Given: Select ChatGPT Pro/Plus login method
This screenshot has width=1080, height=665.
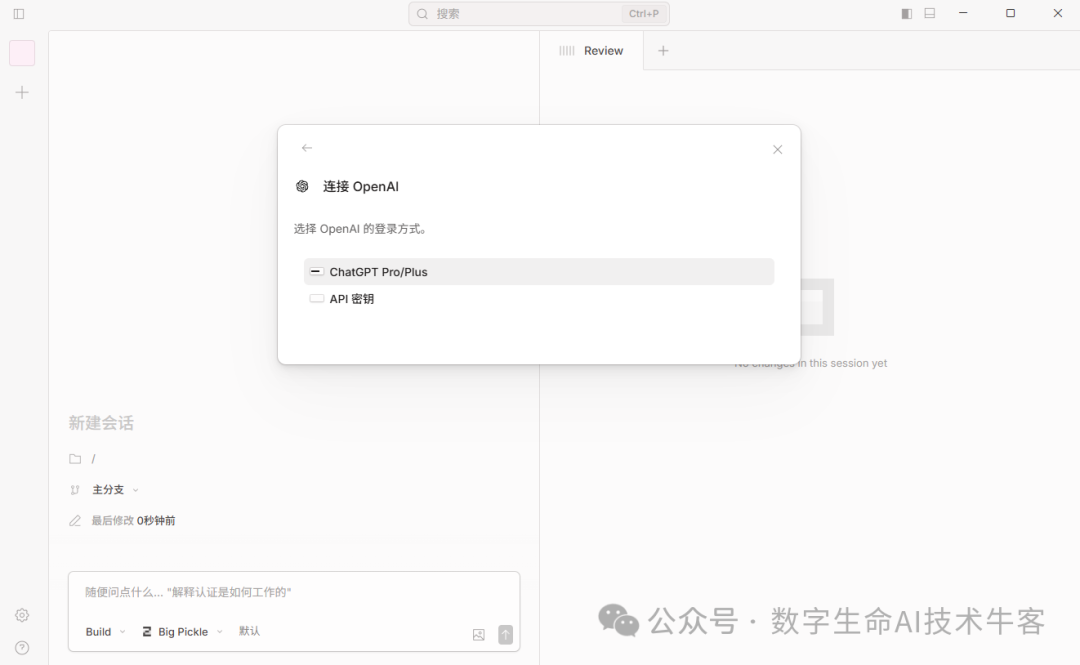Looking at the screenshot, I should [x=539, y=272].
